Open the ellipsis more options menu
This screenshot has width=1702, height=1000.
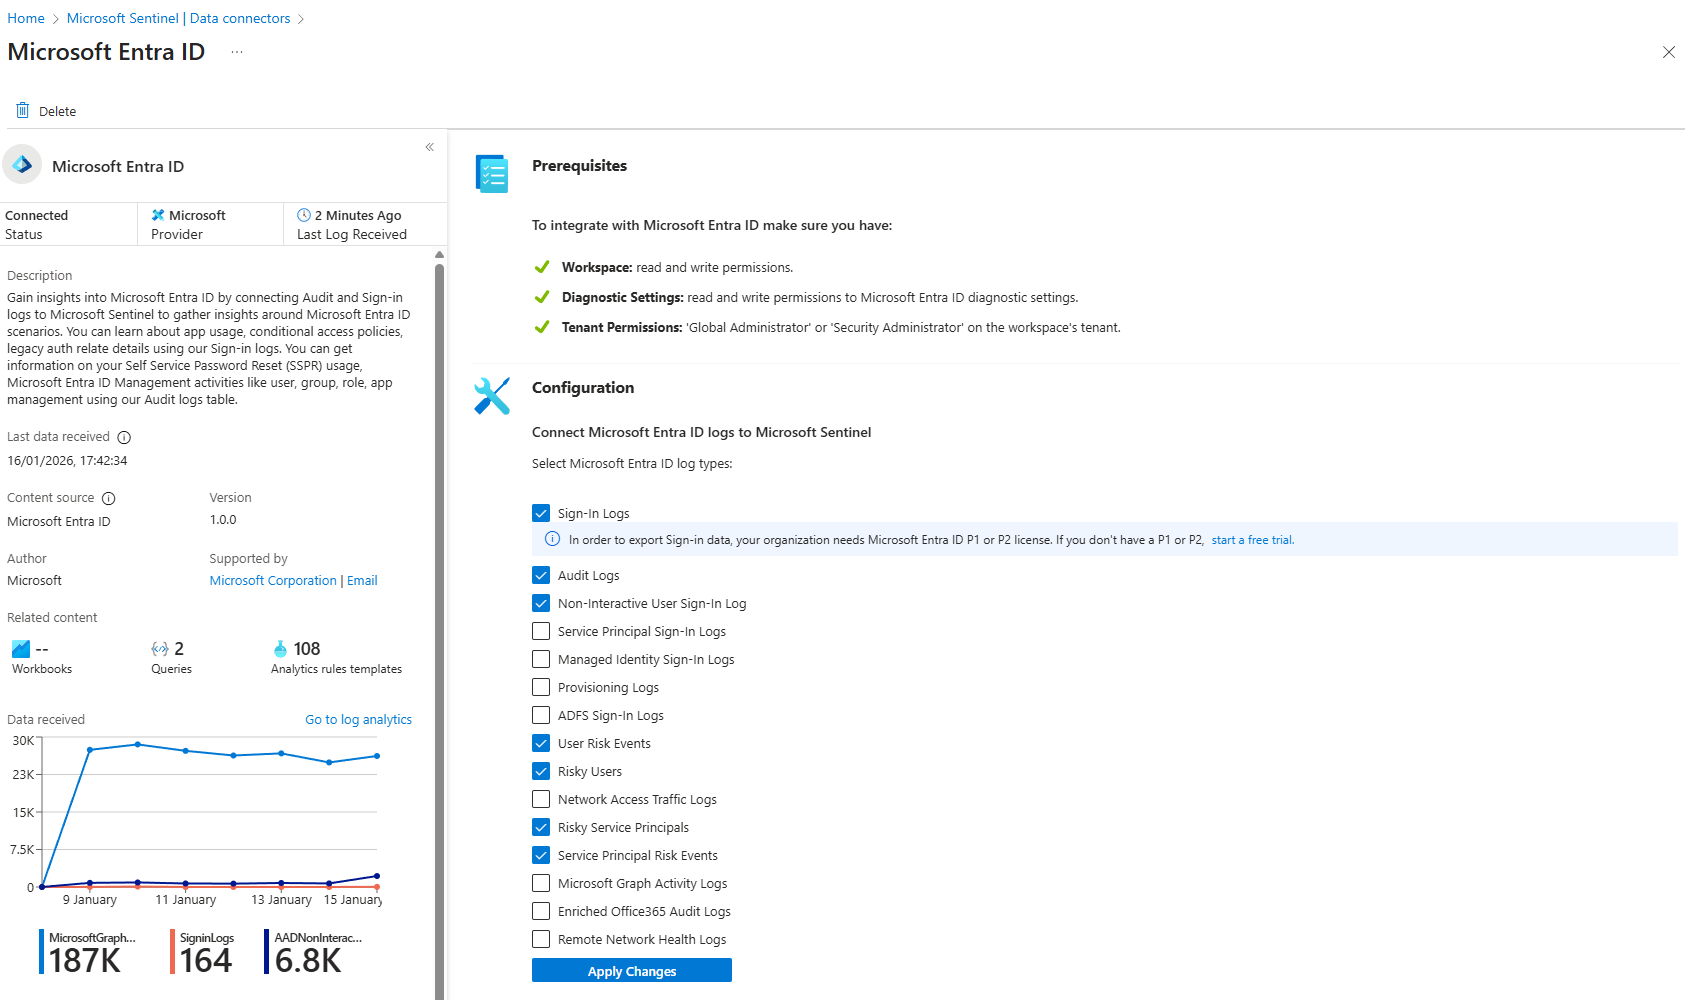pos(237,52)
